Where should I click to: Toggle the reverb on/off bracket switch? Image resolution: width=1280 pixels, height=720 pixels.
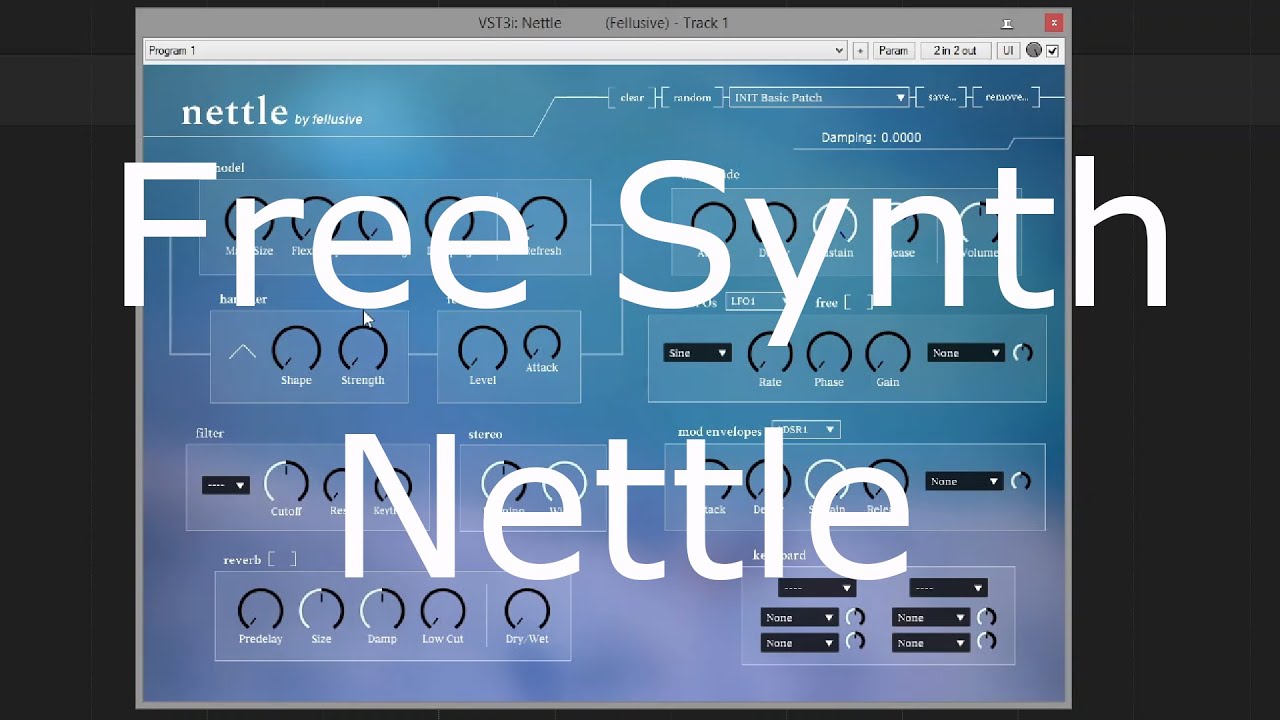point(282,559)
